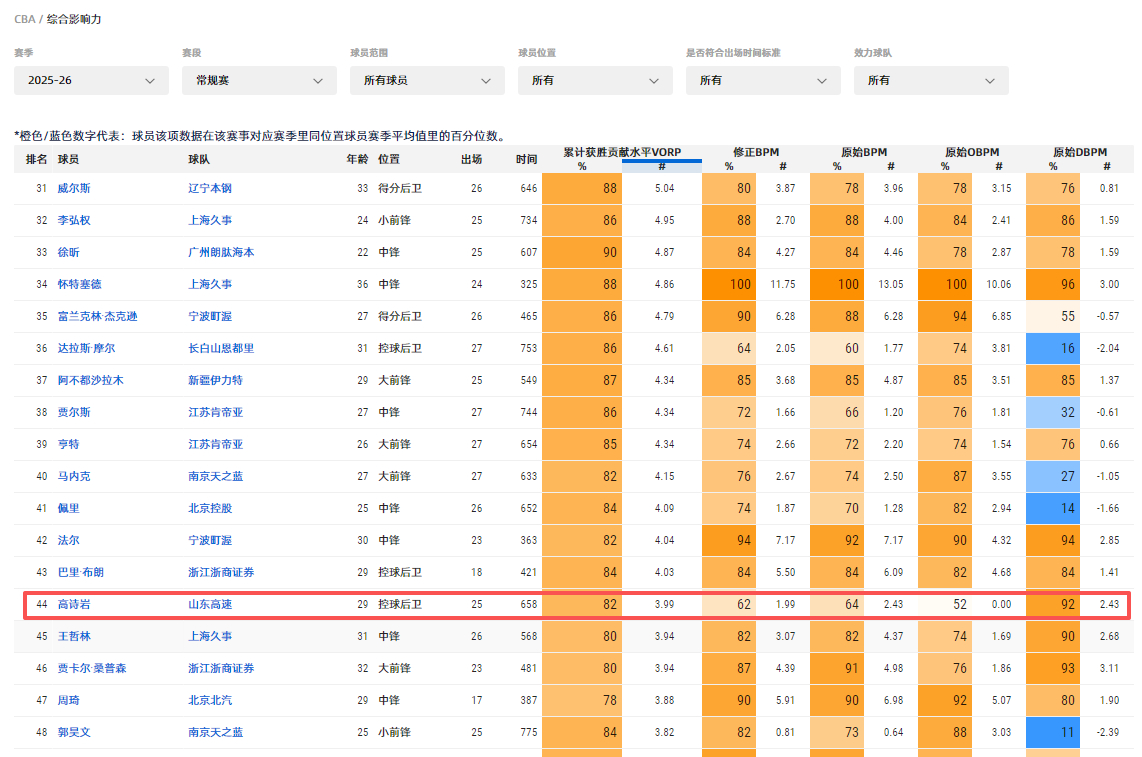
Task: Open team 北京北汽 link
Action: click(x=210, y=701)
